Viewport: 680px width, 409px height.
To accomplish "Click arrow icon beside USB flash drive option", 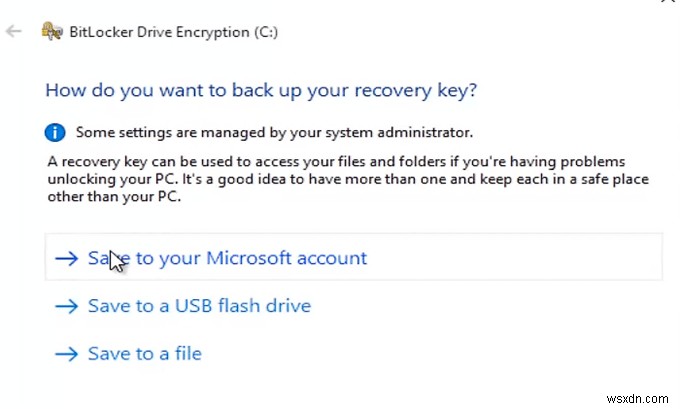I will click(67, 306).
